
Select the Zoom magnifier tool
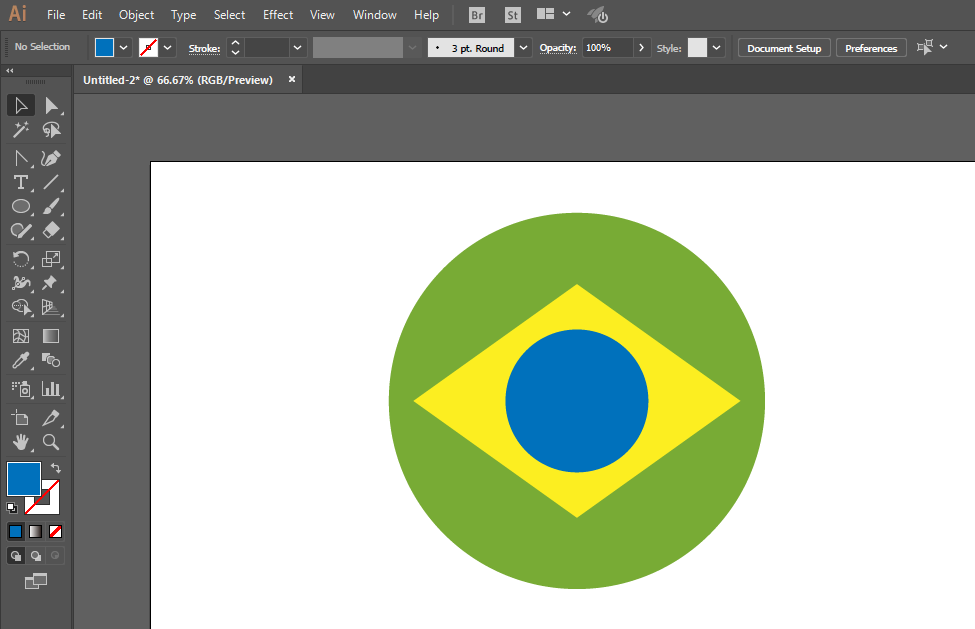51,442
